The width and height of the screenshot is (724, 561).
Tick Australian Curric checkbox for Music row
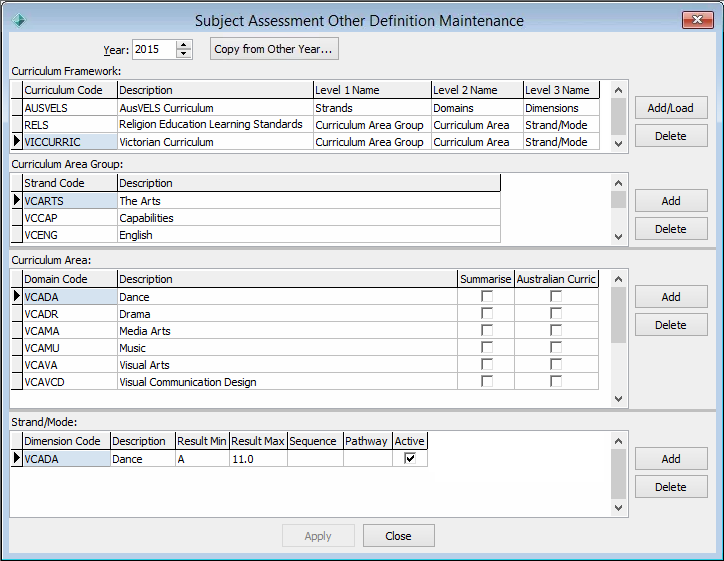coord(556,348)
